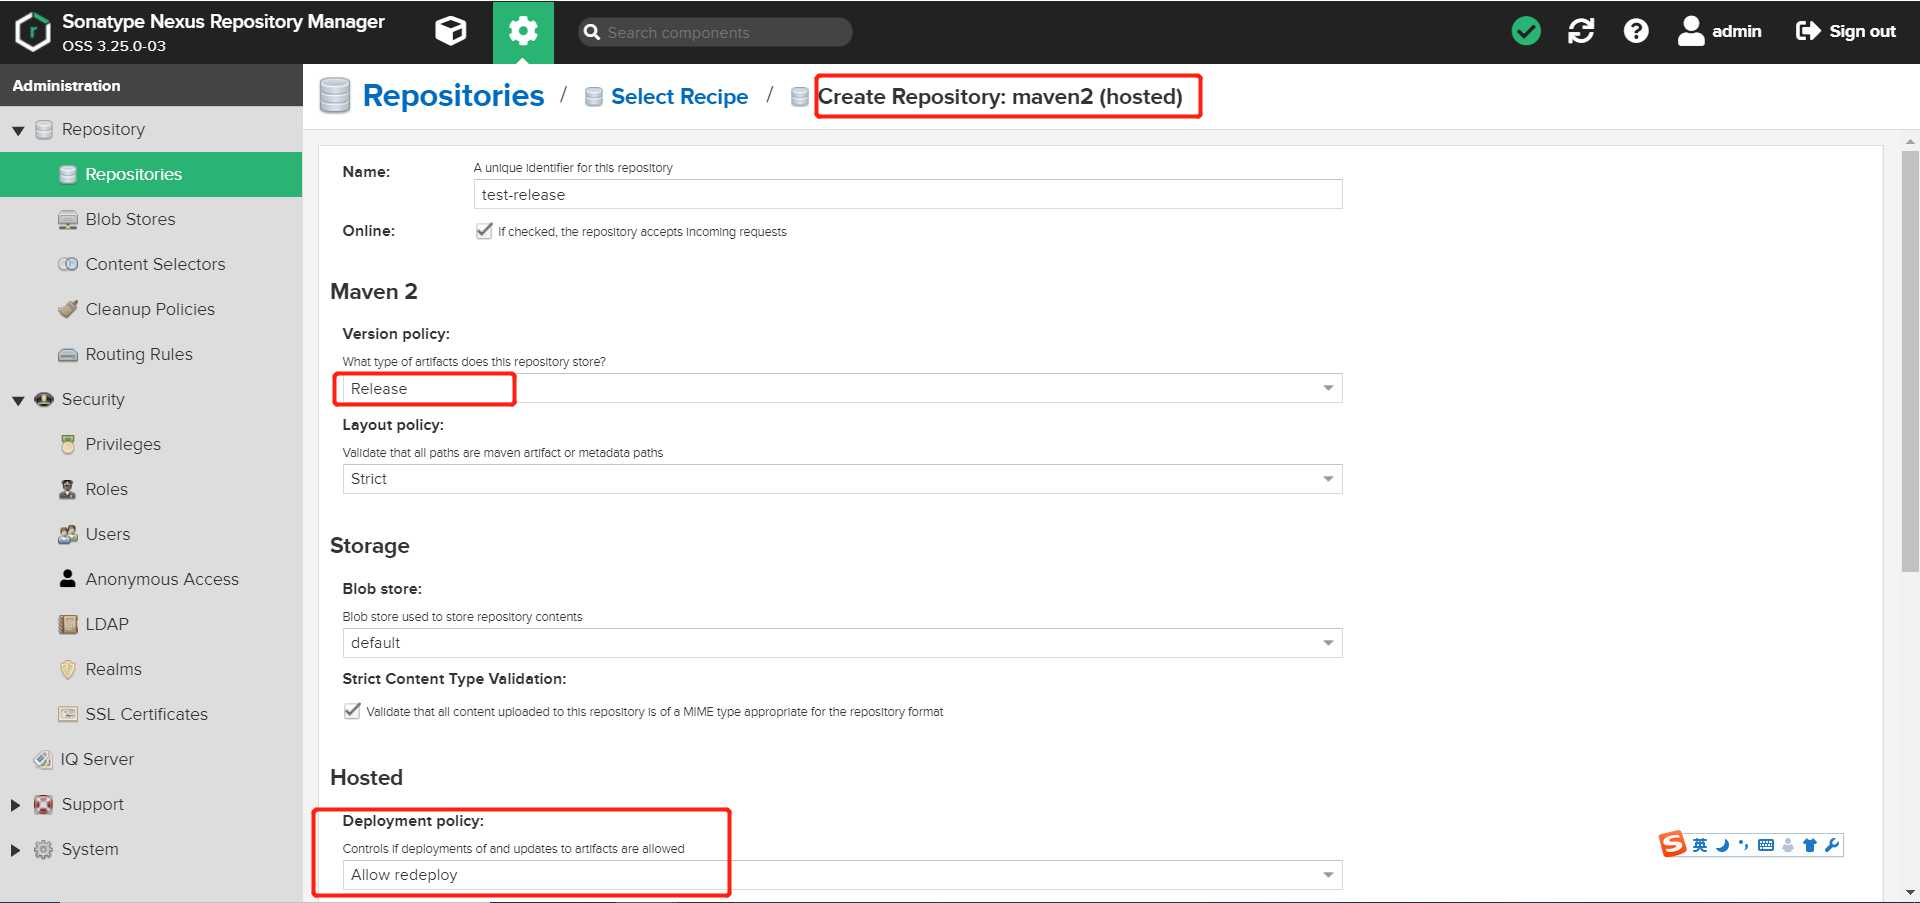Expand the Support tree node
Screen dimensions: 1920x903
point(16,804)
